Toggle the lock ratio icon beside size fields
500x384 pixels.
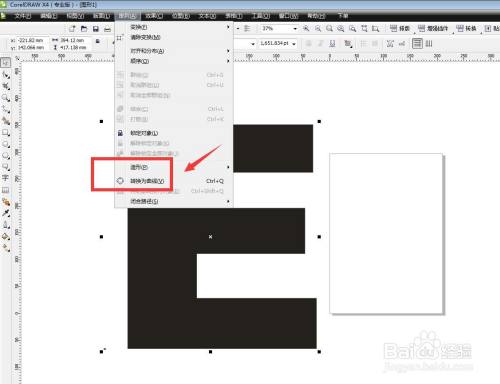[x=98, y=41]
